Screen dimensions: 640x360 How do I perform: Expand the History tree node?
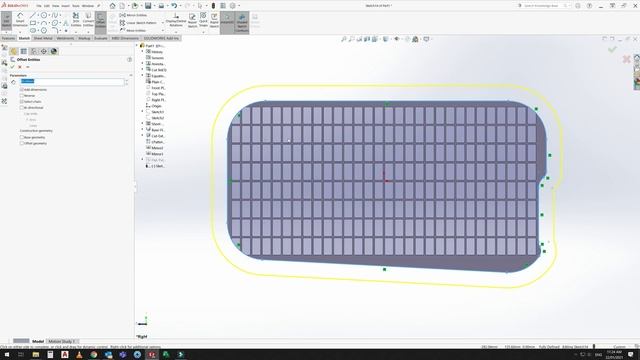click(x=142, y=52)
